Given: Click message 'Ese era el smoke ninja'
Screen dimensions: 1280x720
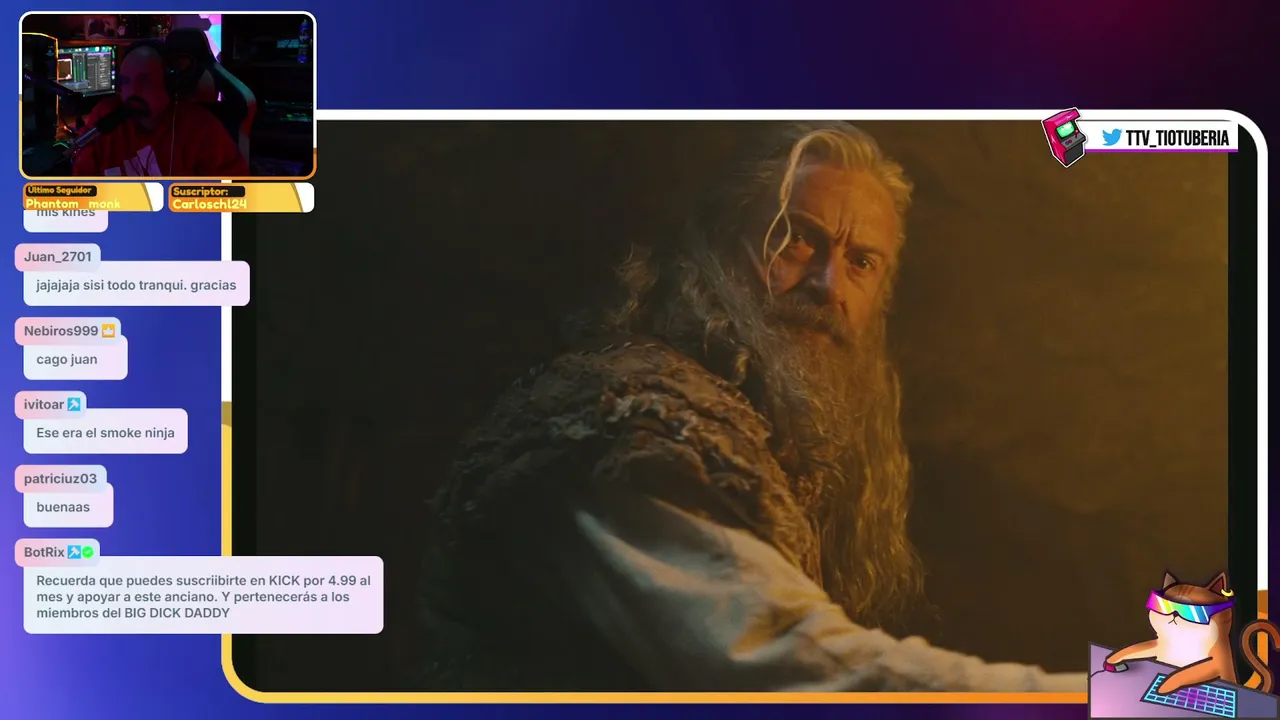Looking at the screenshot, I should coord(105,433).
